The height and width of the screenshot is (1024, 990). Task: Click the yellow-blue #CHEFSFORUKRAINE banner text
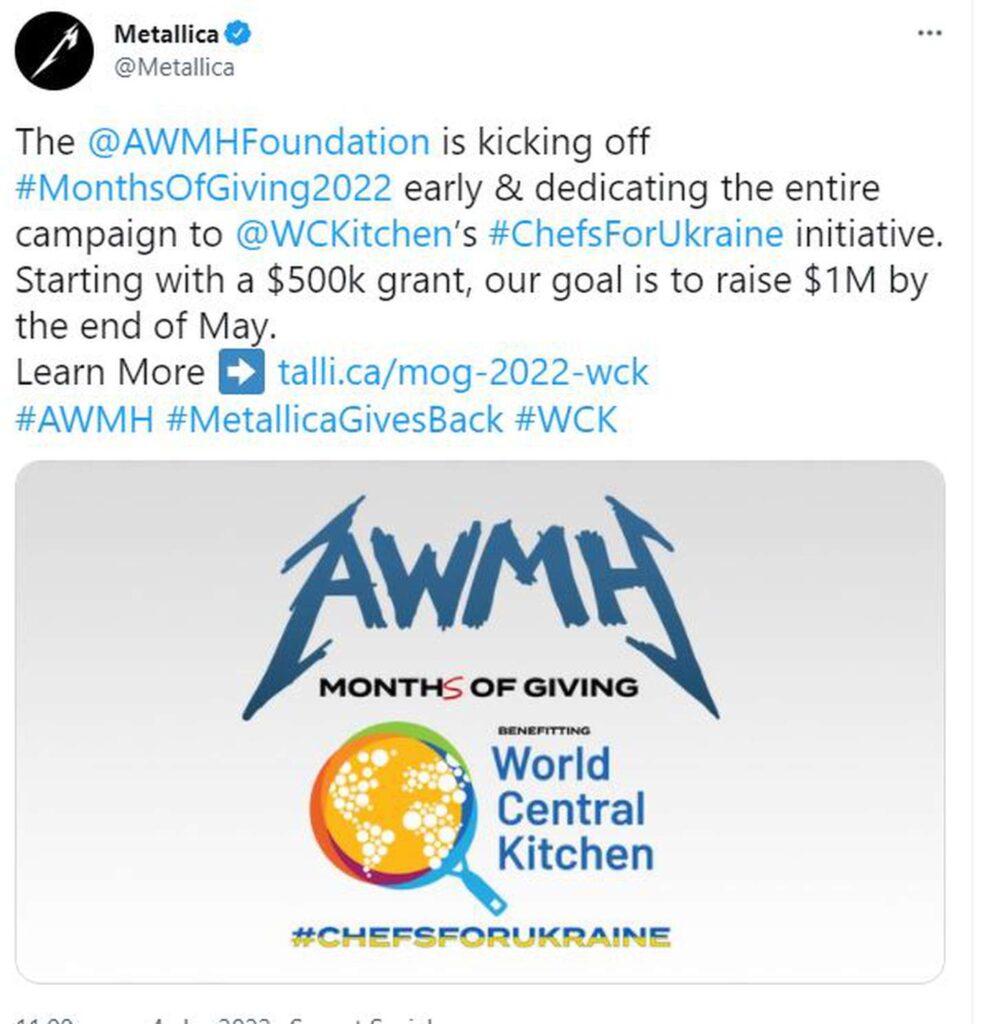click(x=479, y=938)
